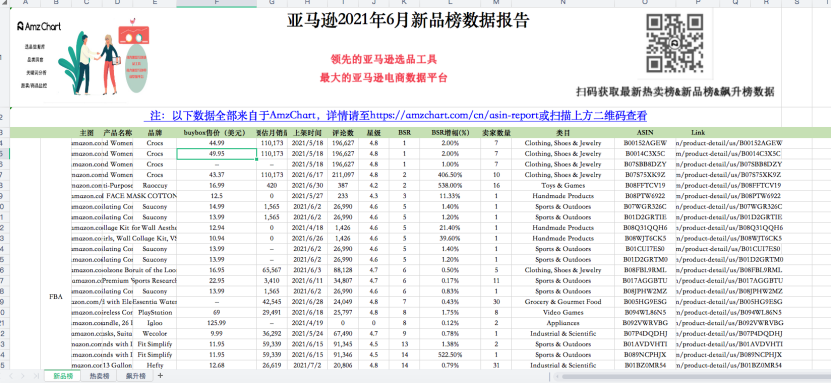831x383 pixels.
Task: Select the ASIN column cell B01BZ0MR54
Action: pyautogui.click(x=645, y=366)
